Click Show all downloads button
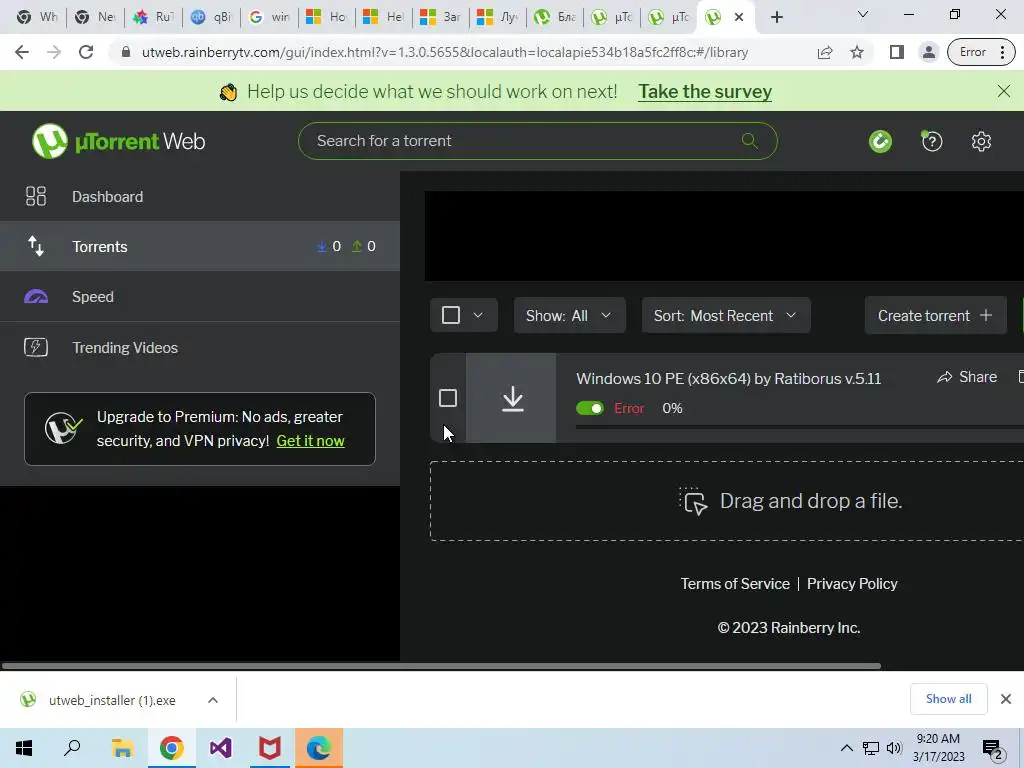 tap(948, 699)
